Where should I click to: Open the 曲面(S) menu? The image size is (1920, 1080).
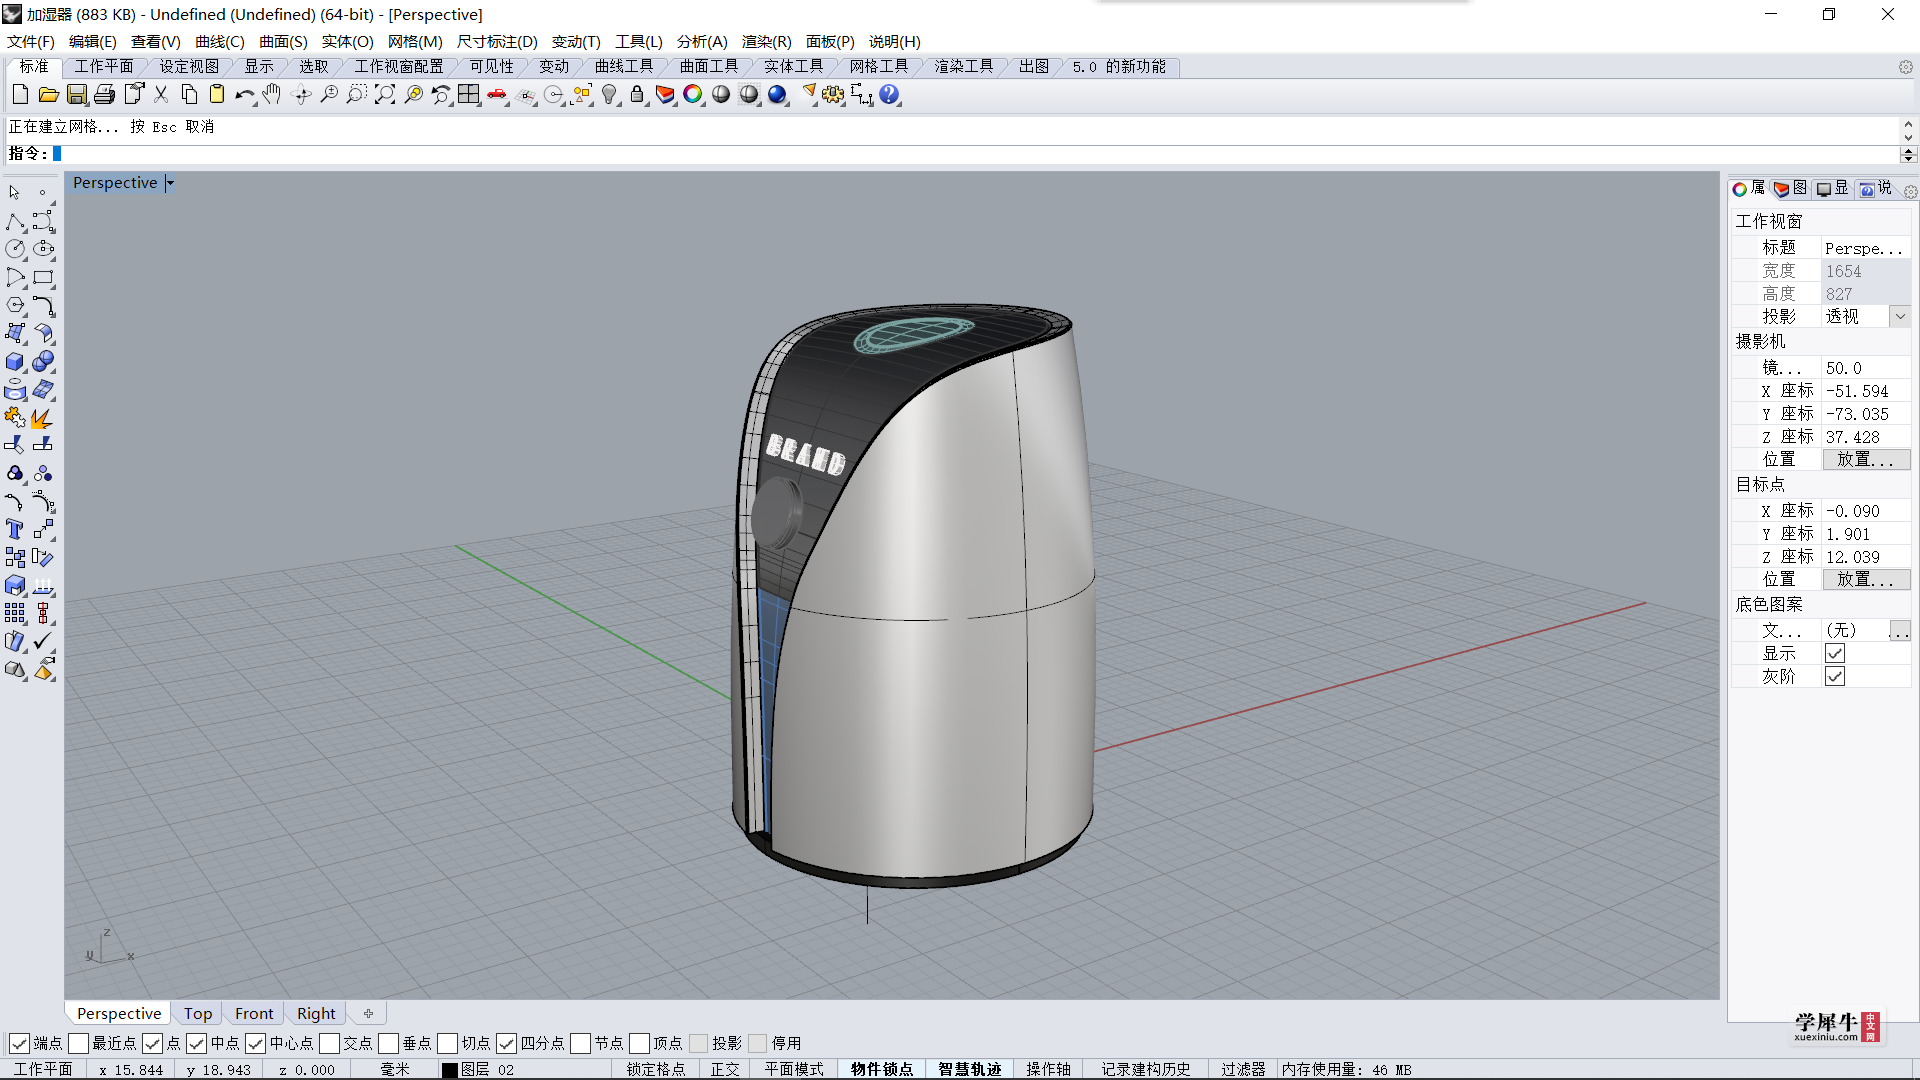283,41
